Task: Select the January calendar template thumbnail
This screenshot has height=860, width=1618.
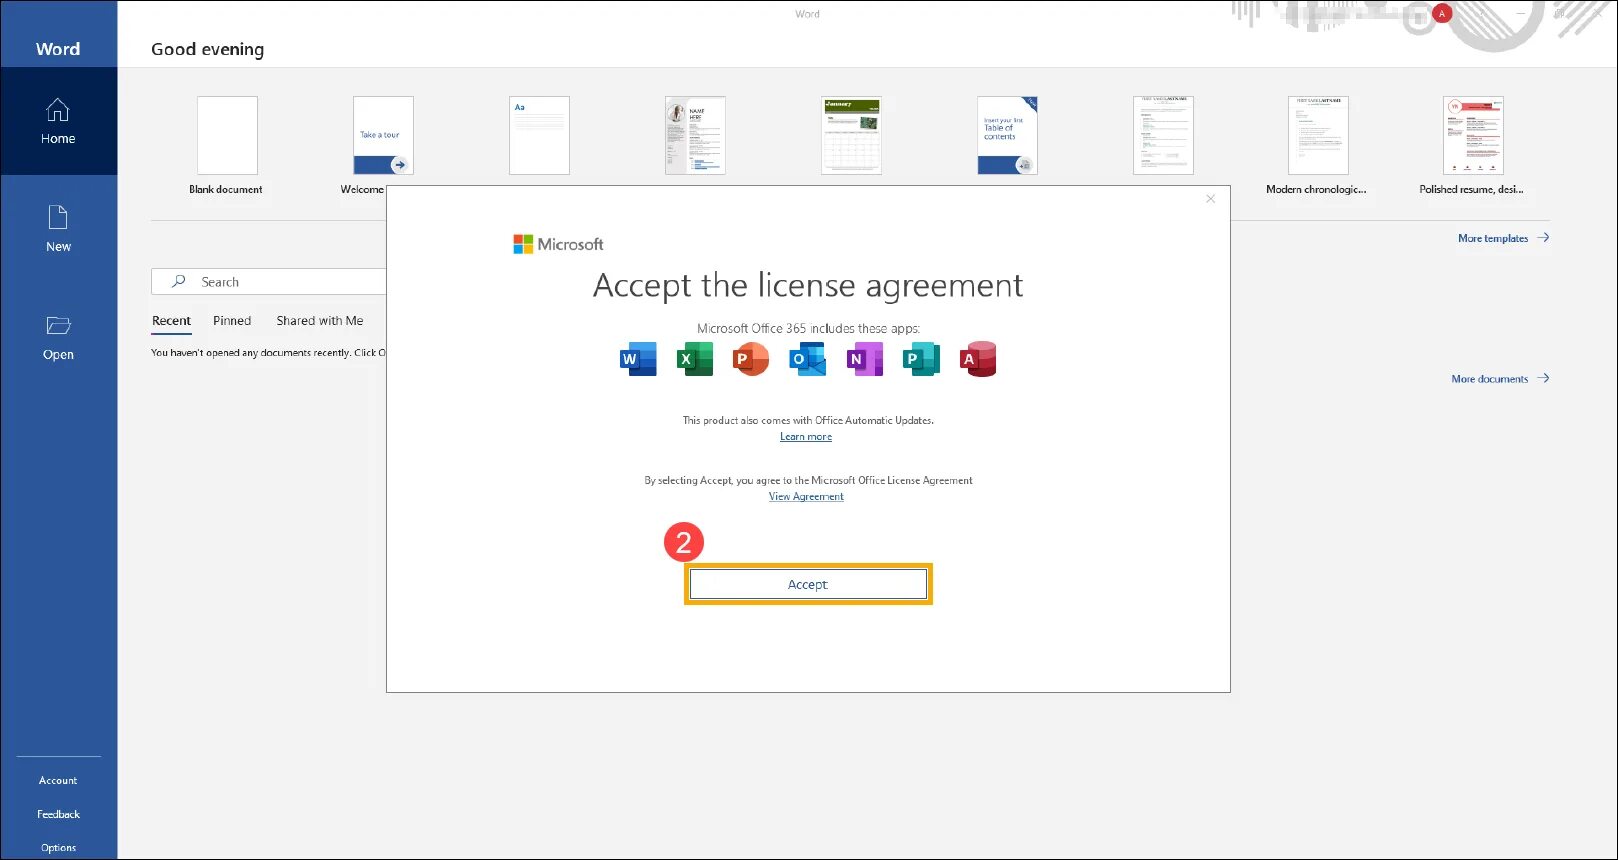Action: pos(851,136)
